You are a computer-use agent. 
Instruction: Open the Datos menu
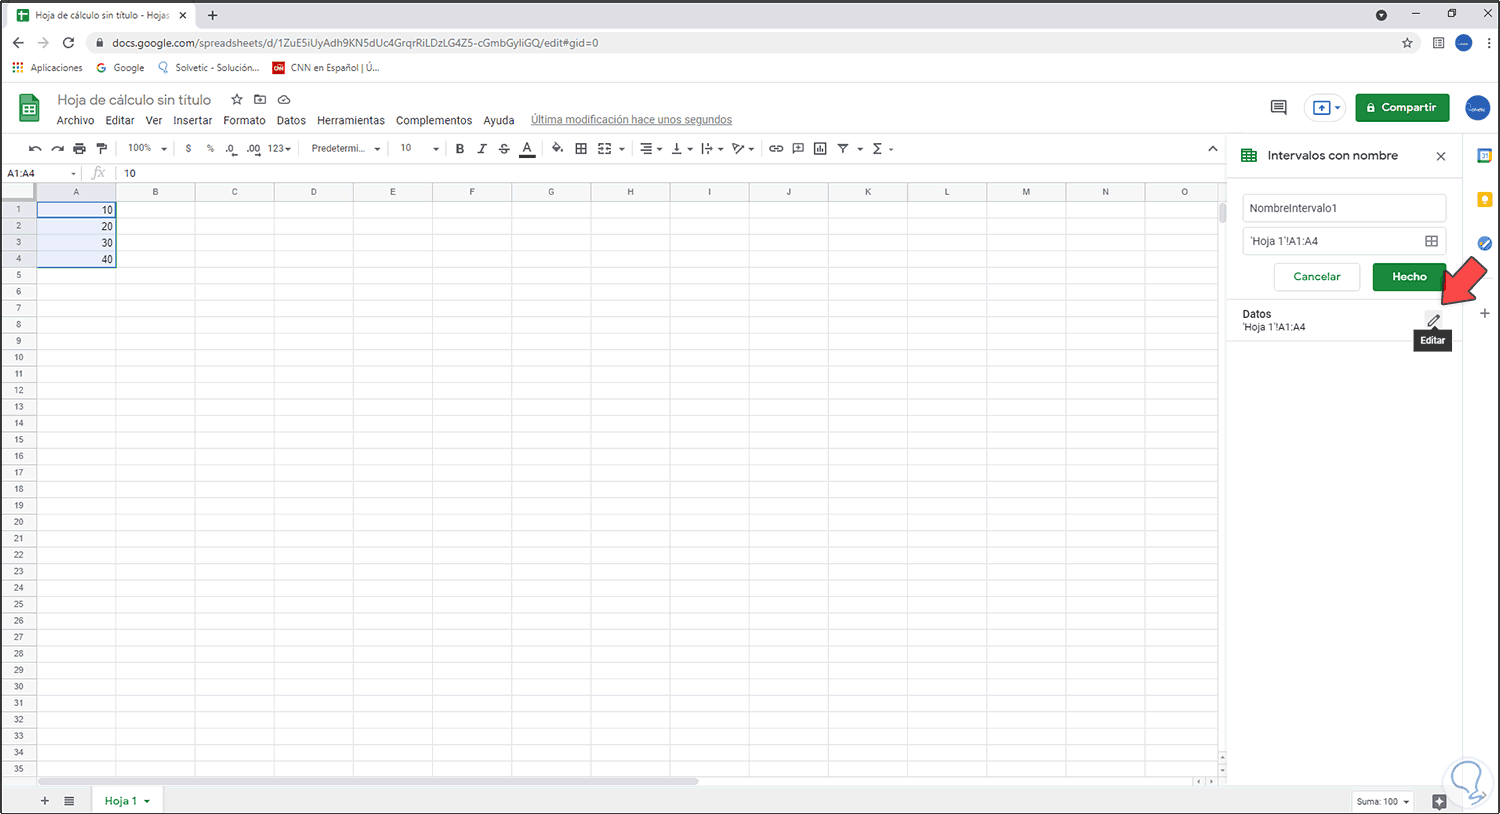pos(291,120)
